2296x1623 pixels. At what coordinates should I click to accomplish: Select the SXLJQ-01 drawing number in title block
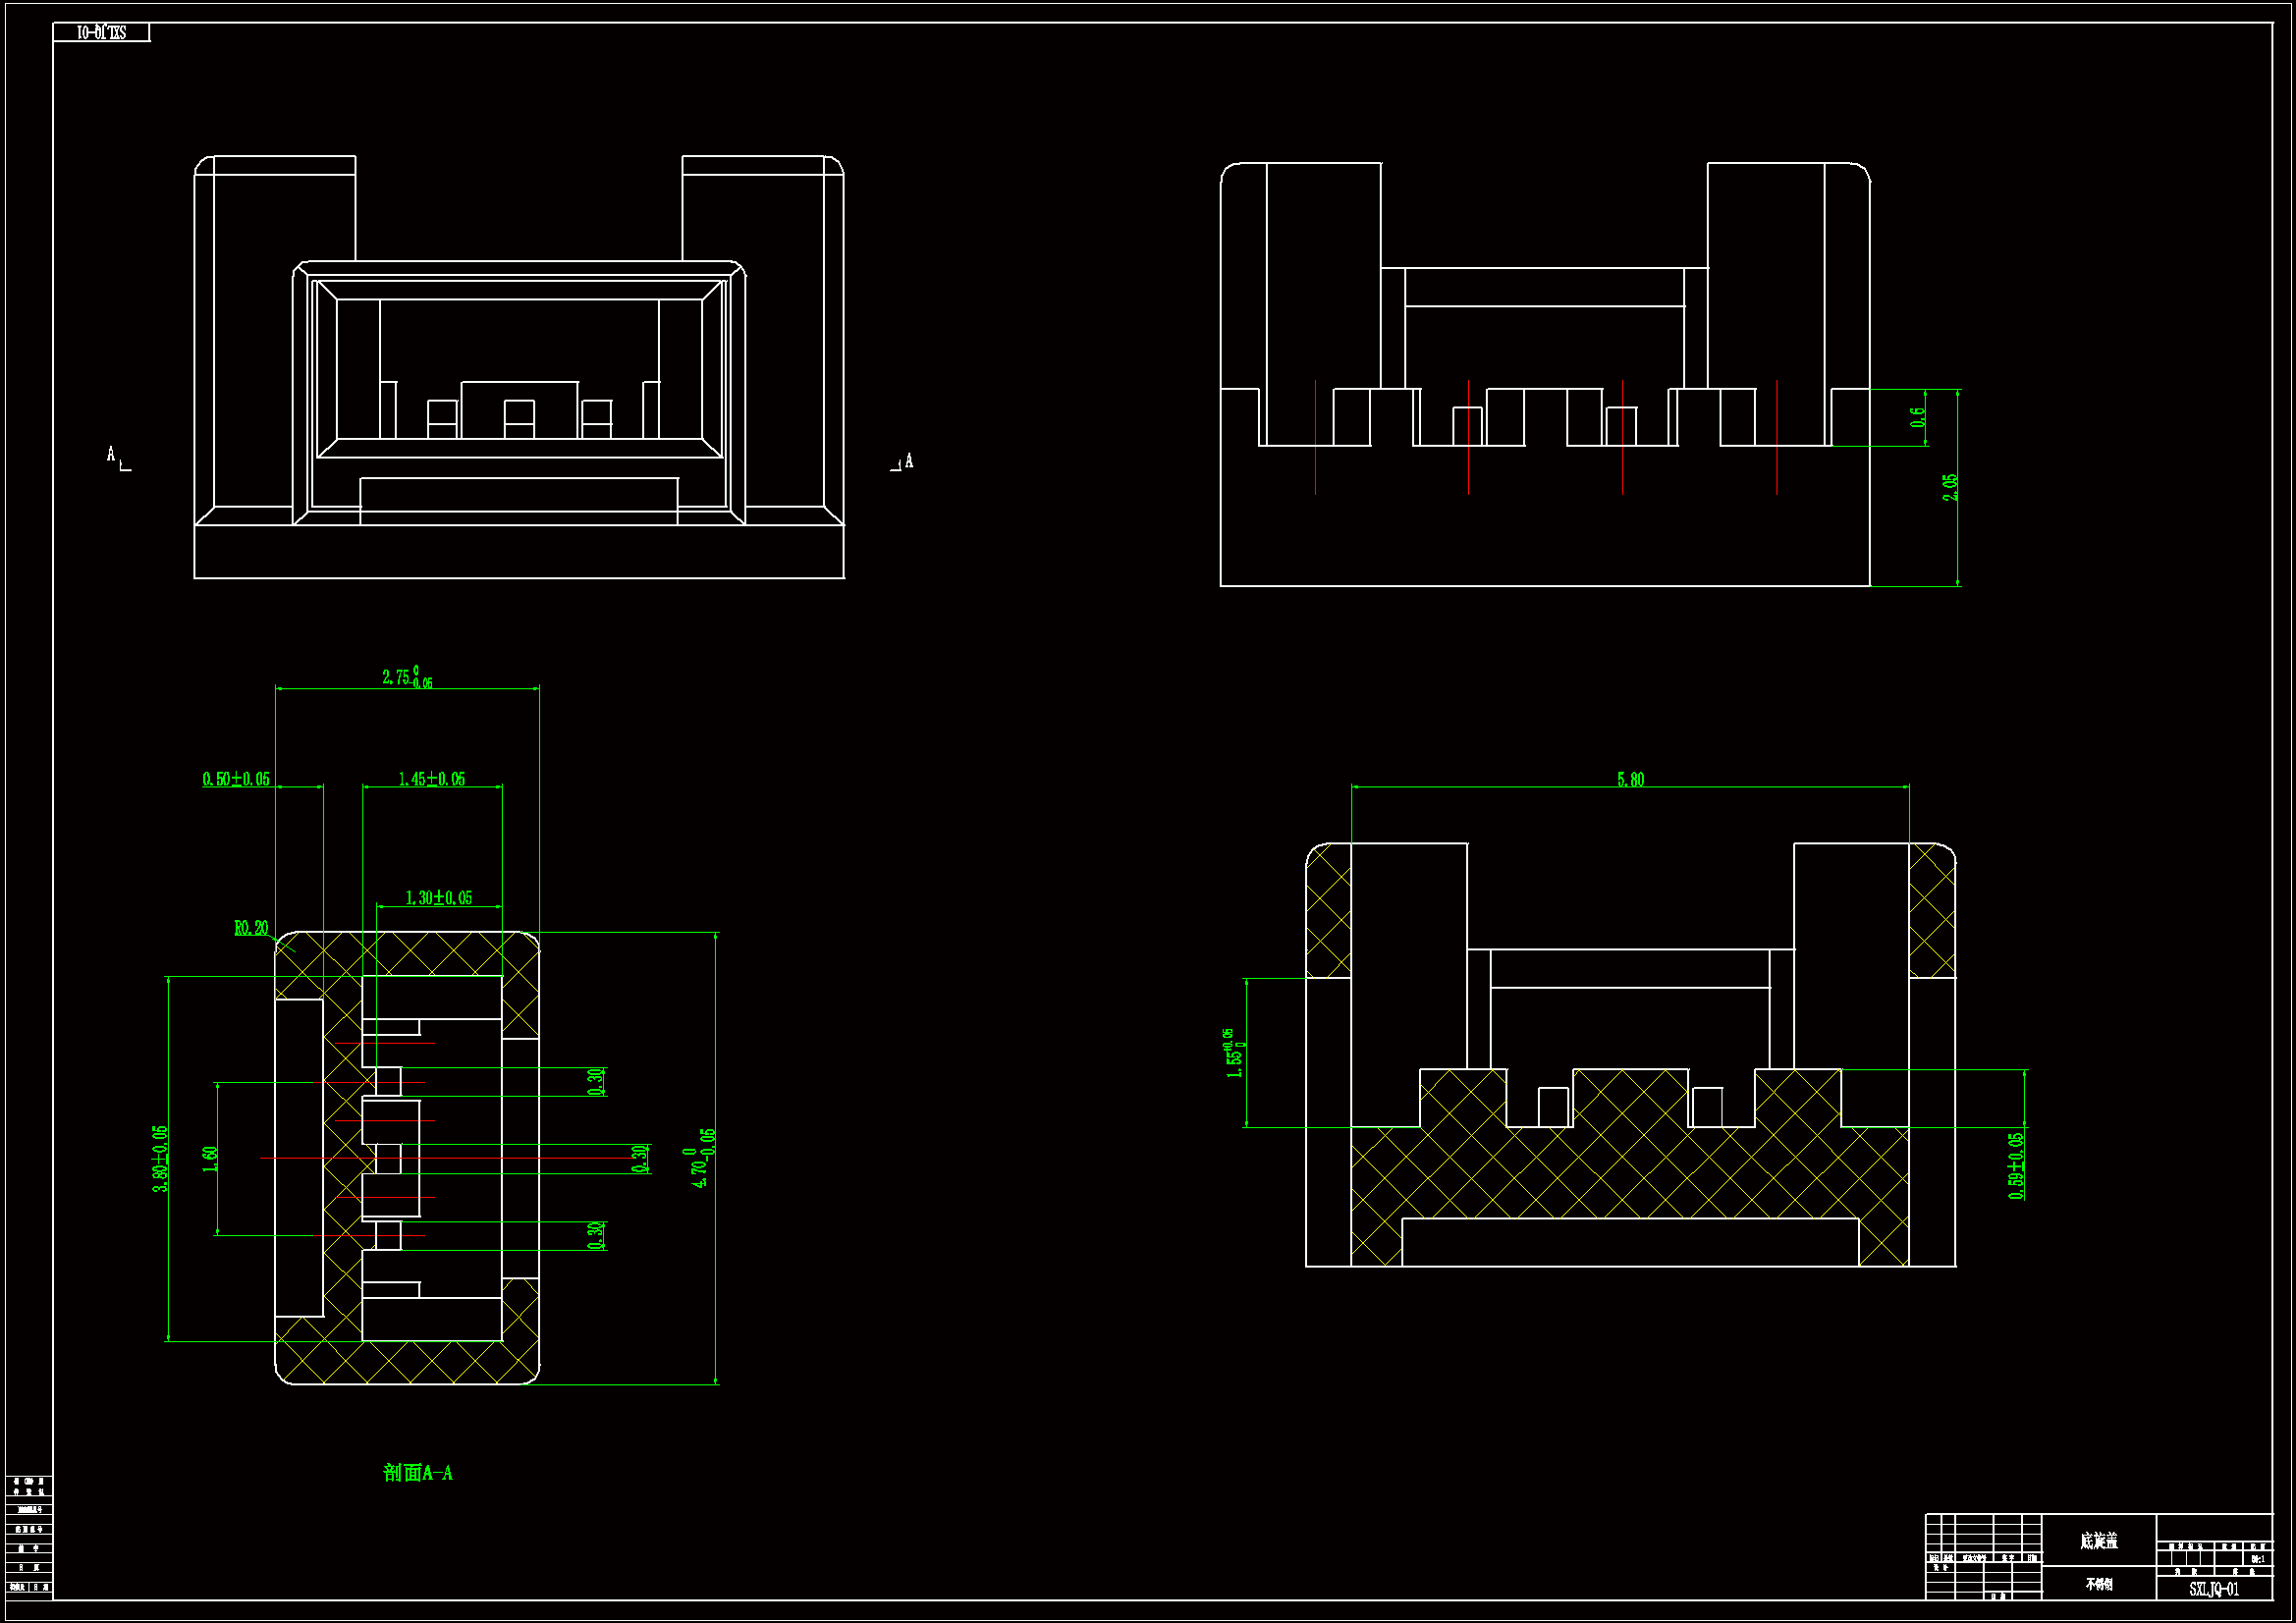tap(2214, 1589)
